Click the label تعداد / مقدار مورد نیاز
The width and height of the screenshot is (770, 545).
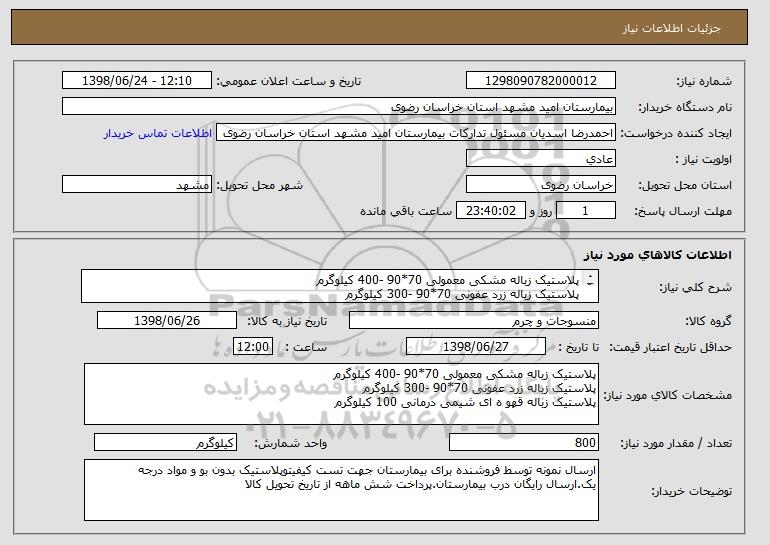coord(676,444)
